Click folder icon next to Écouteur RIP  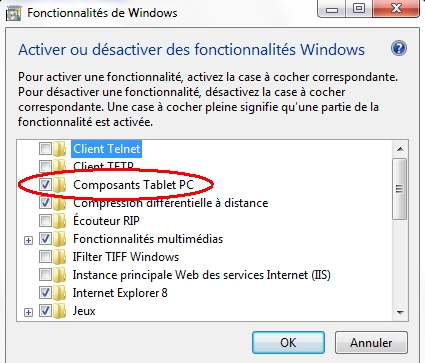pyautogui.click(x=59, y=221)
